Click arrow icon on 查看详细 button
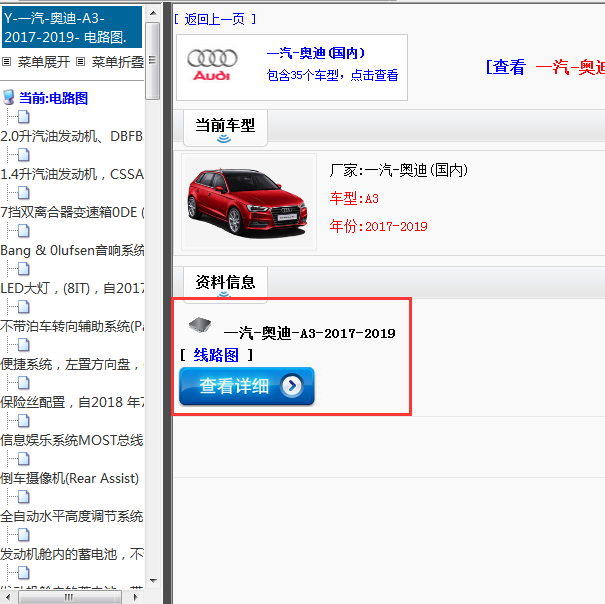Screen dimensions: 605x604 coord(292,386)
